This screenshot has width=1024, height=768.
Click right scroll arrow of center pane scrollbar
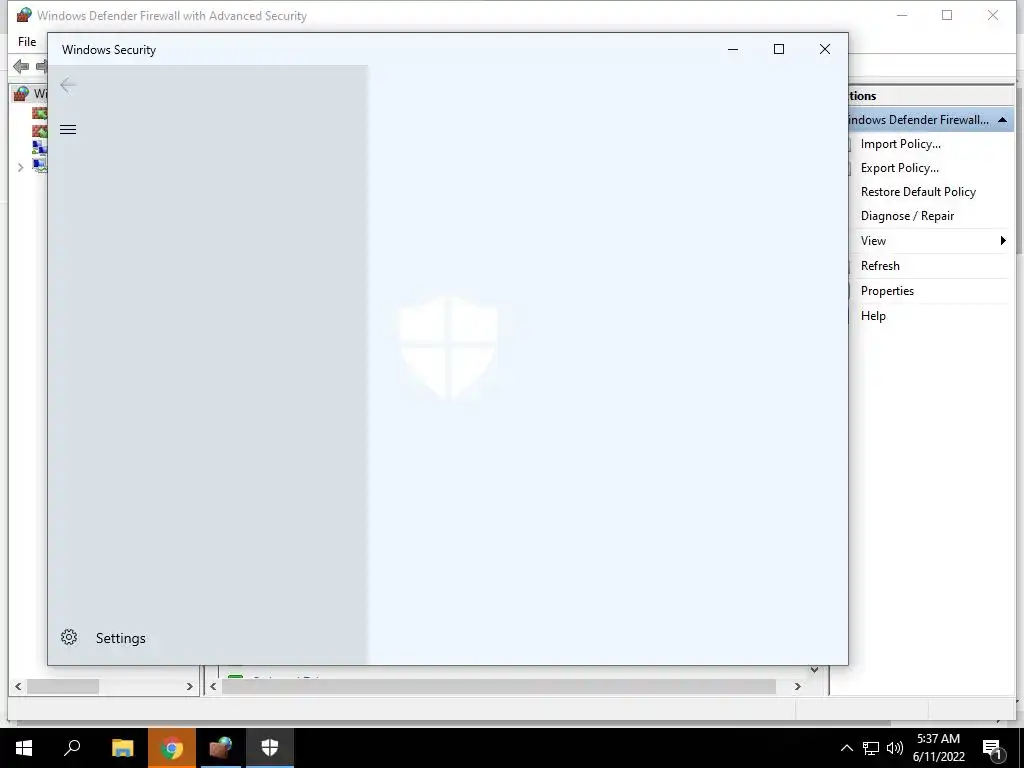click(x=797, y=686)
